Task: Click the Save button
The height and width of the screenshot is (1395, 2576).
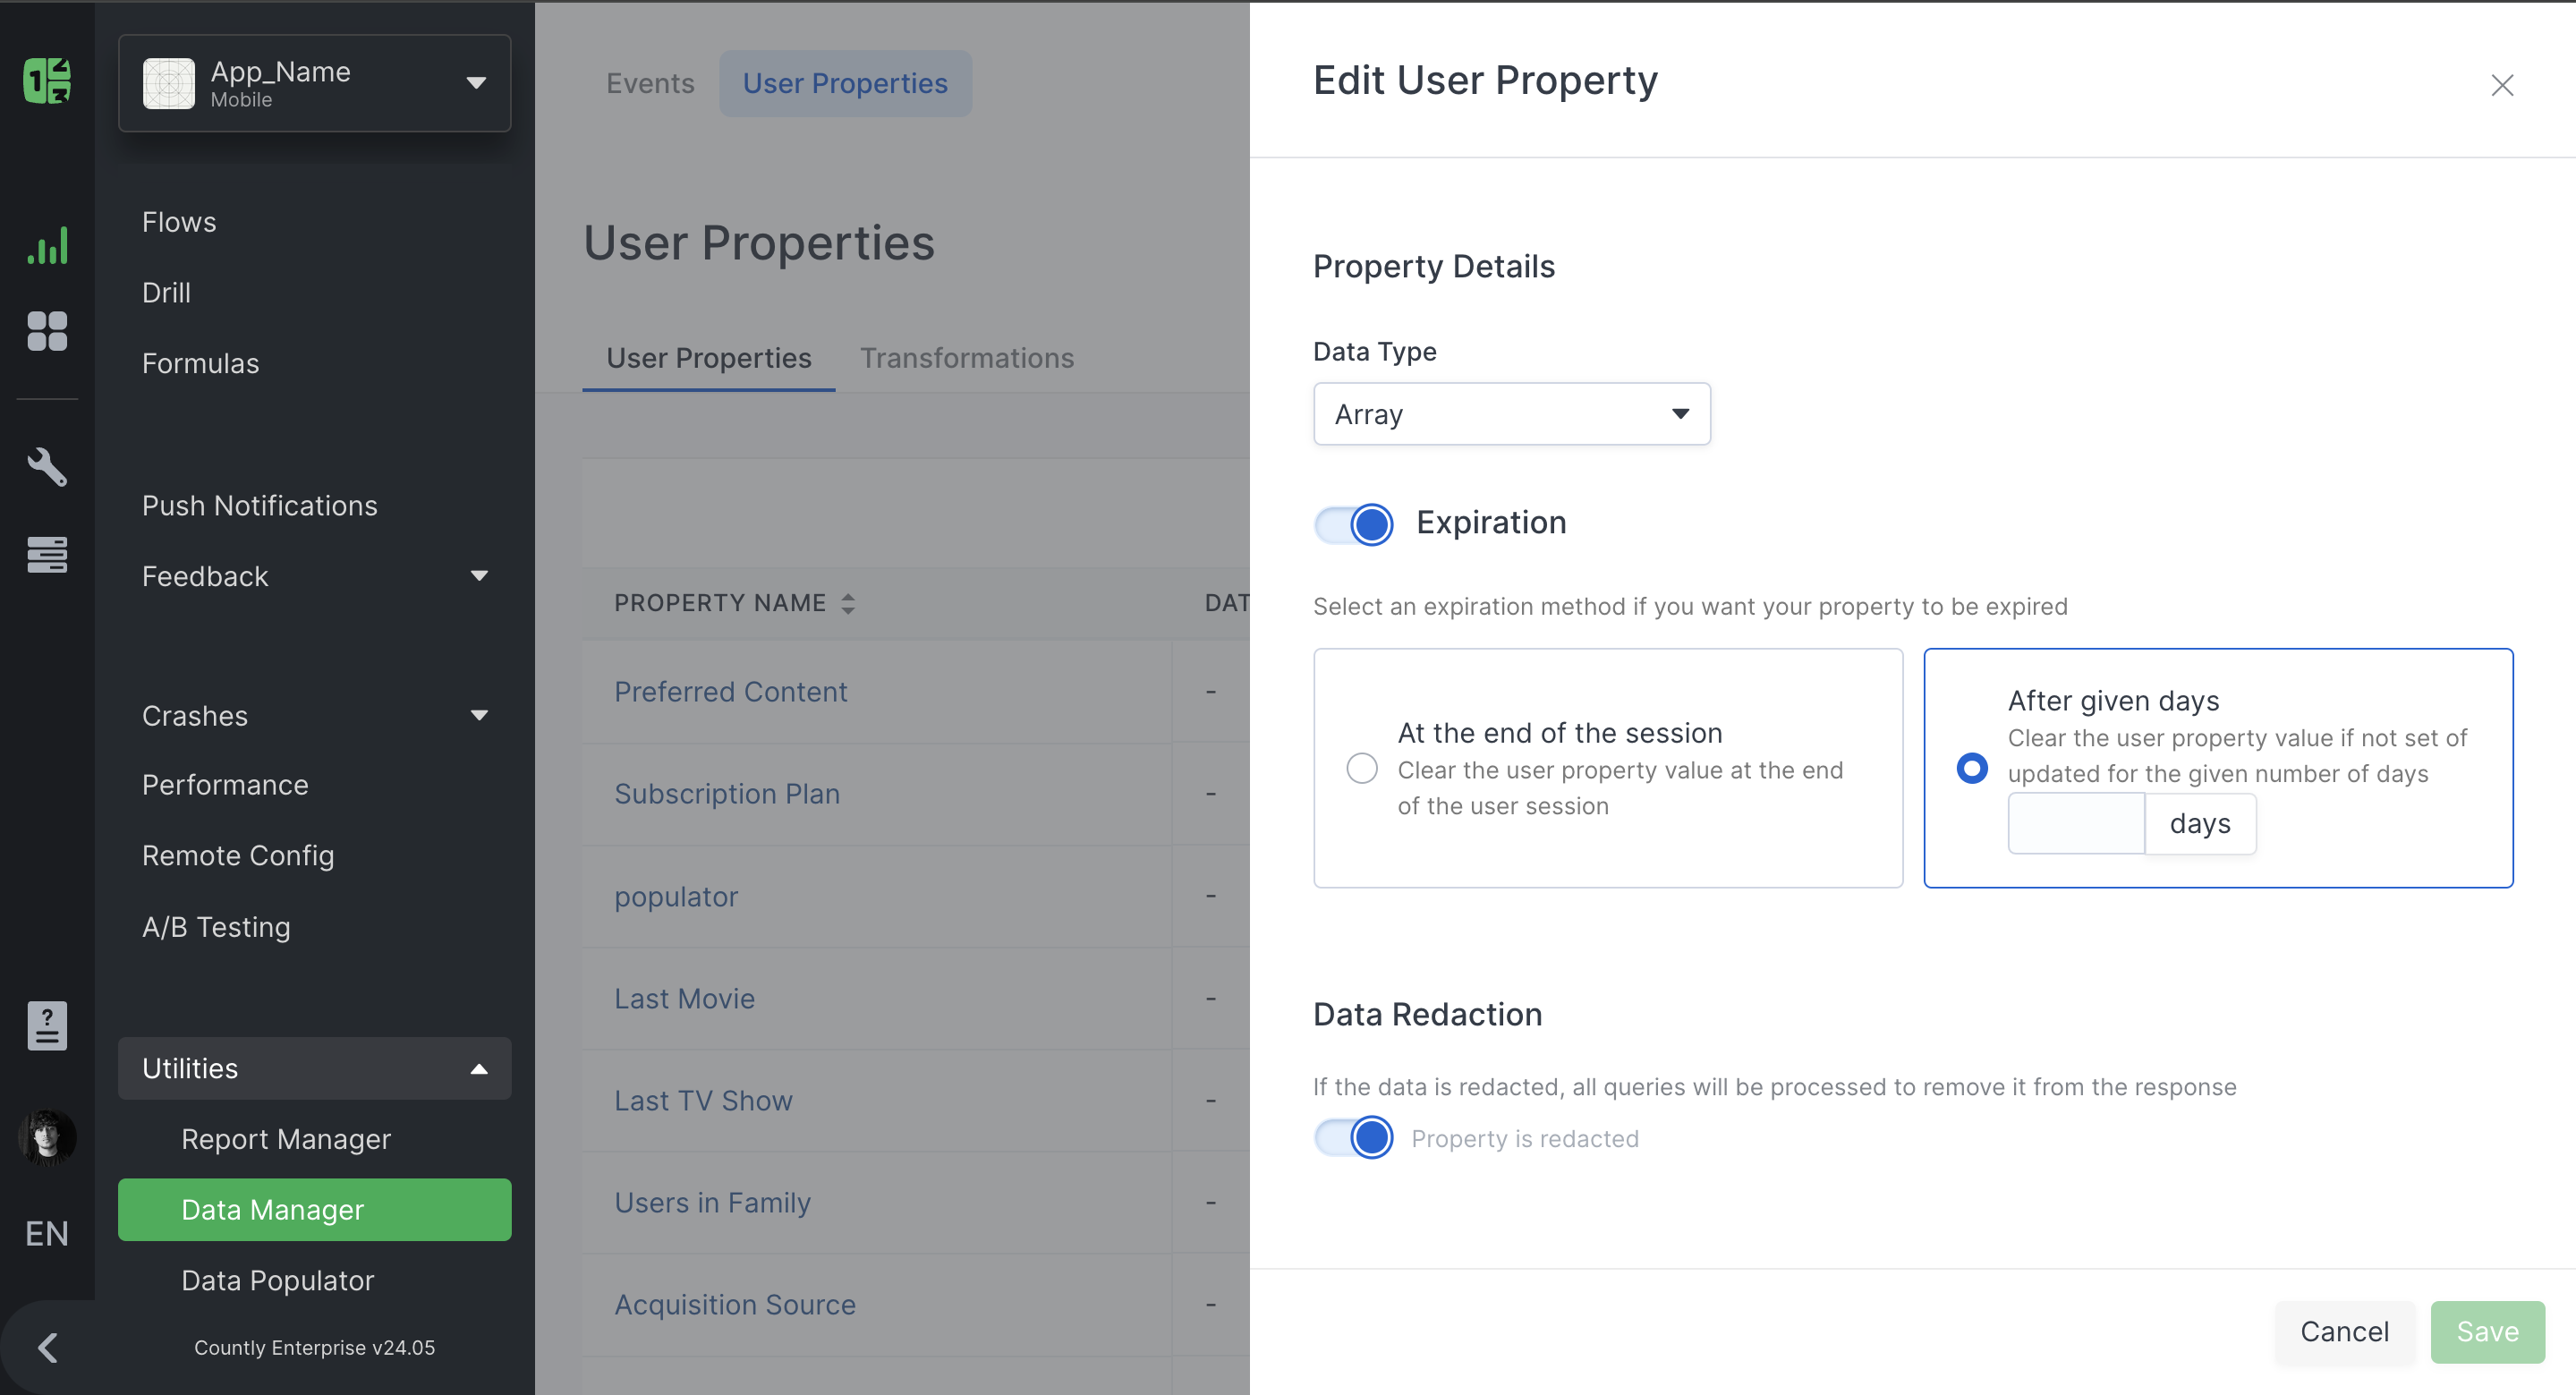Action: coord(2488,1332)
